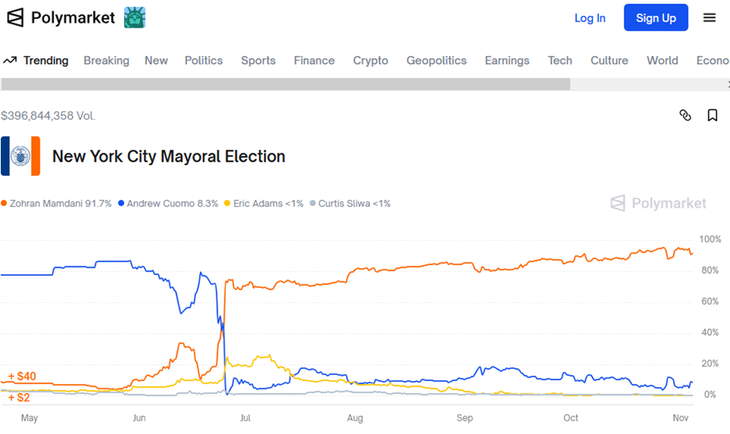Screen dimensions: 730x434
Task: Bookmark this market
Action: 712,115
